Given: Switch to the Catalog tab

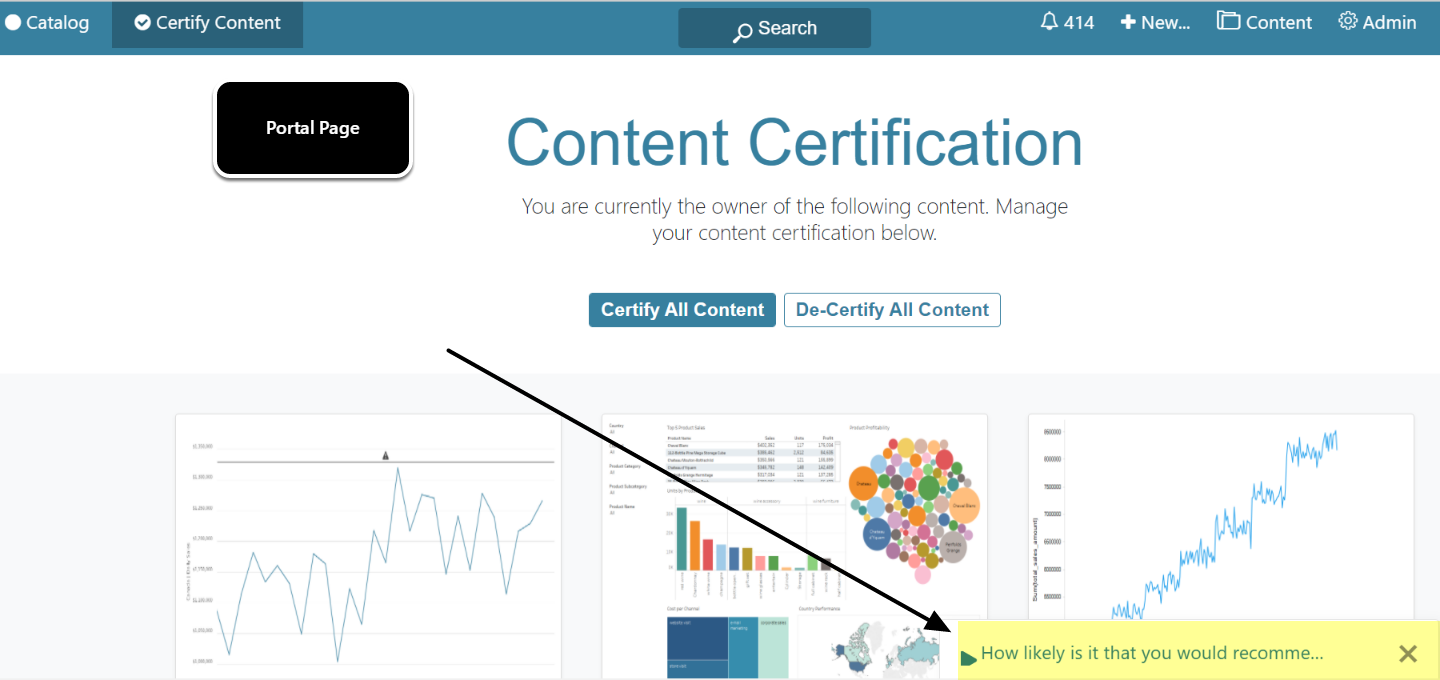Looking at the screenshot, I should (48, 21).
